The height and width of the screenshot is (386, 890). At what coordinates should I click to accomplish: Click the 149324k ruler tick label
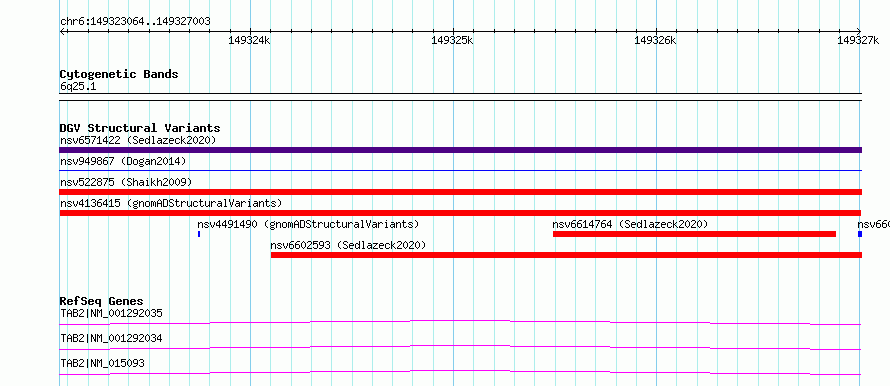(250, 41)
